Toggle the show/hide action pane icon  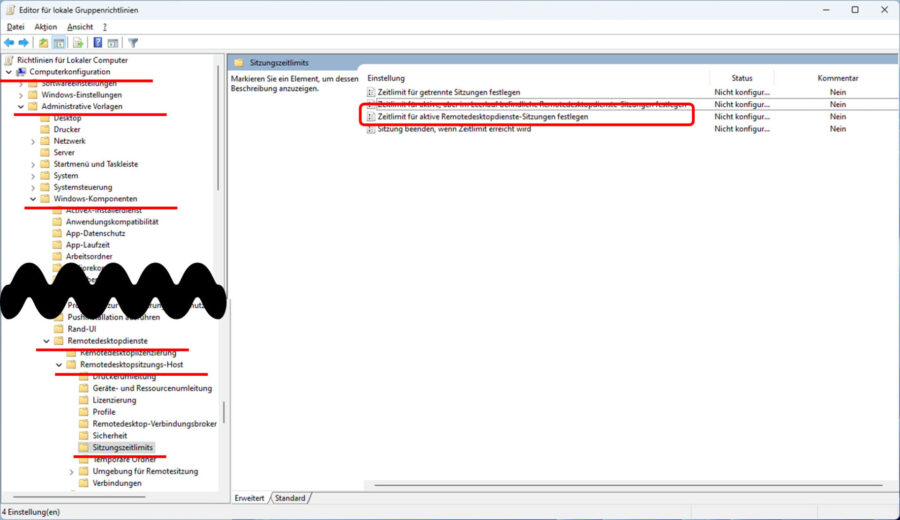[x=113, y=43]
